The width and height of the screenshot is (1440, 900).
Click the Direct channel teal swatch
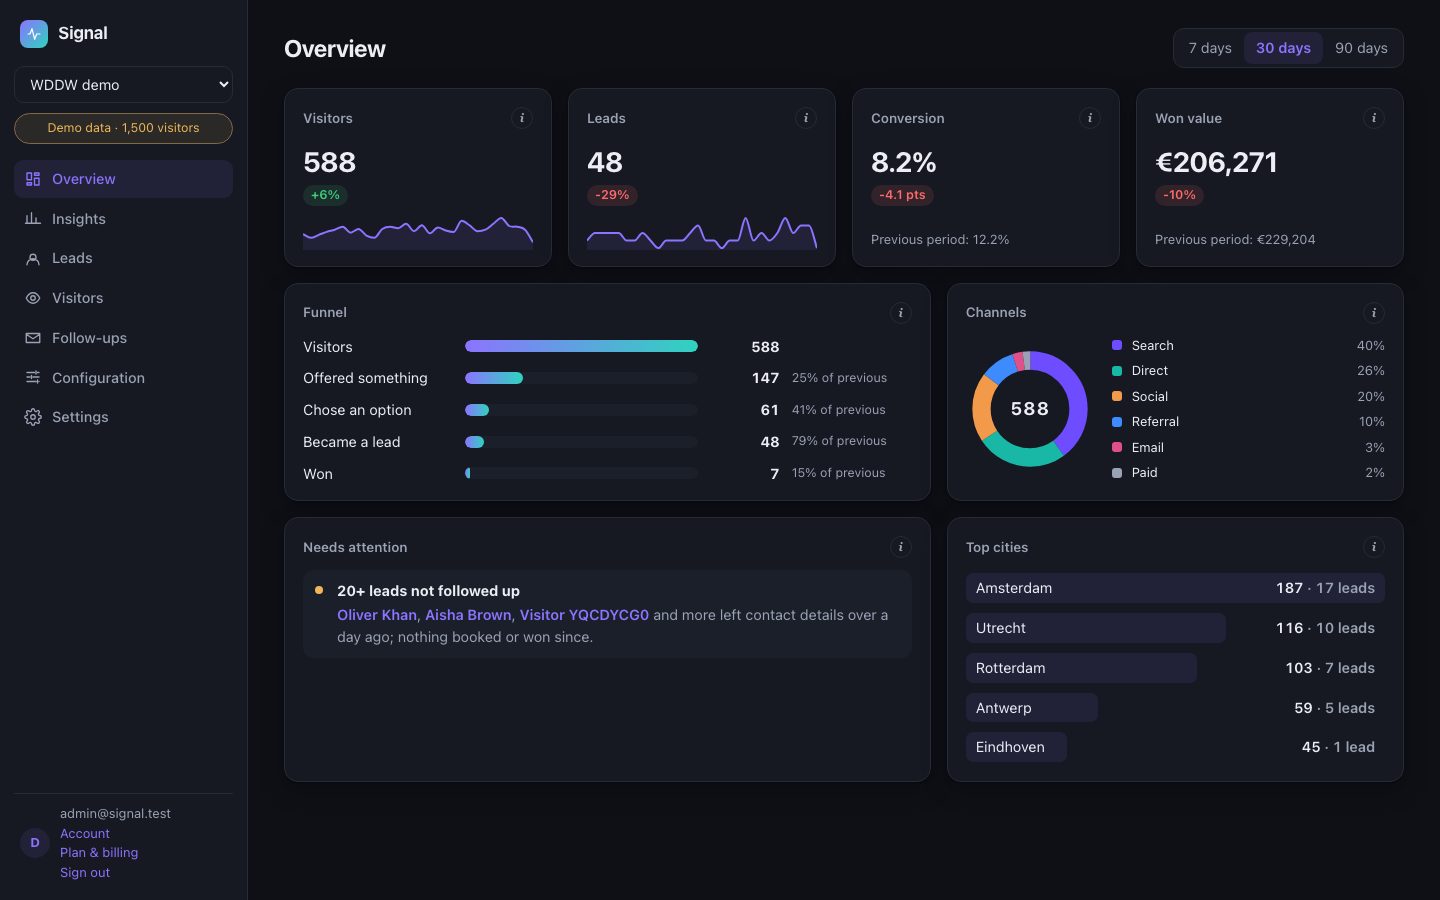coord(1117,371)
